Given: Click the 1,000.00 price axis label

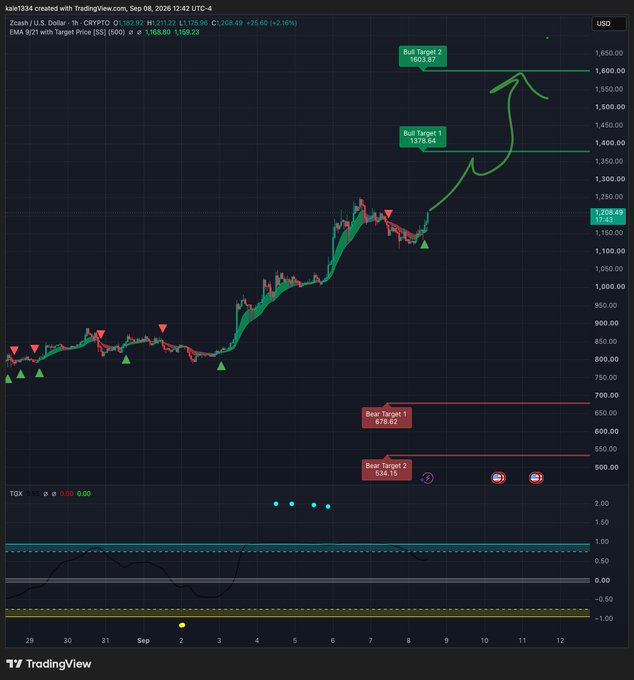Looking at the screenshot, I should [x=610, y=287].
